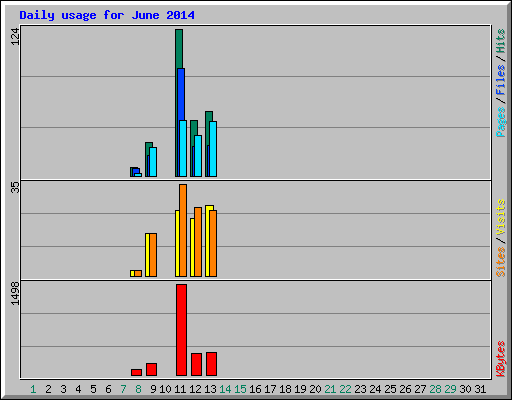Screen dimensions: 512x400
Task: Click the day 14 axis label
Action: pyautogui.click(x=225, y=389)
